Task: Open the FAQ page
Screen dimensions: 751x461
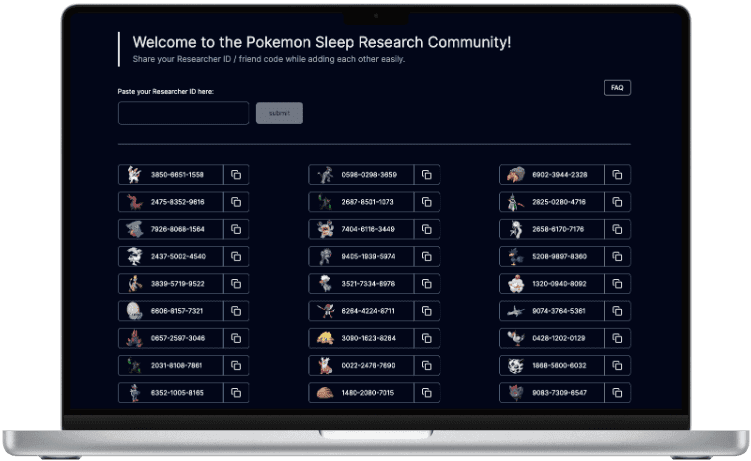Action: click(617, 88)
